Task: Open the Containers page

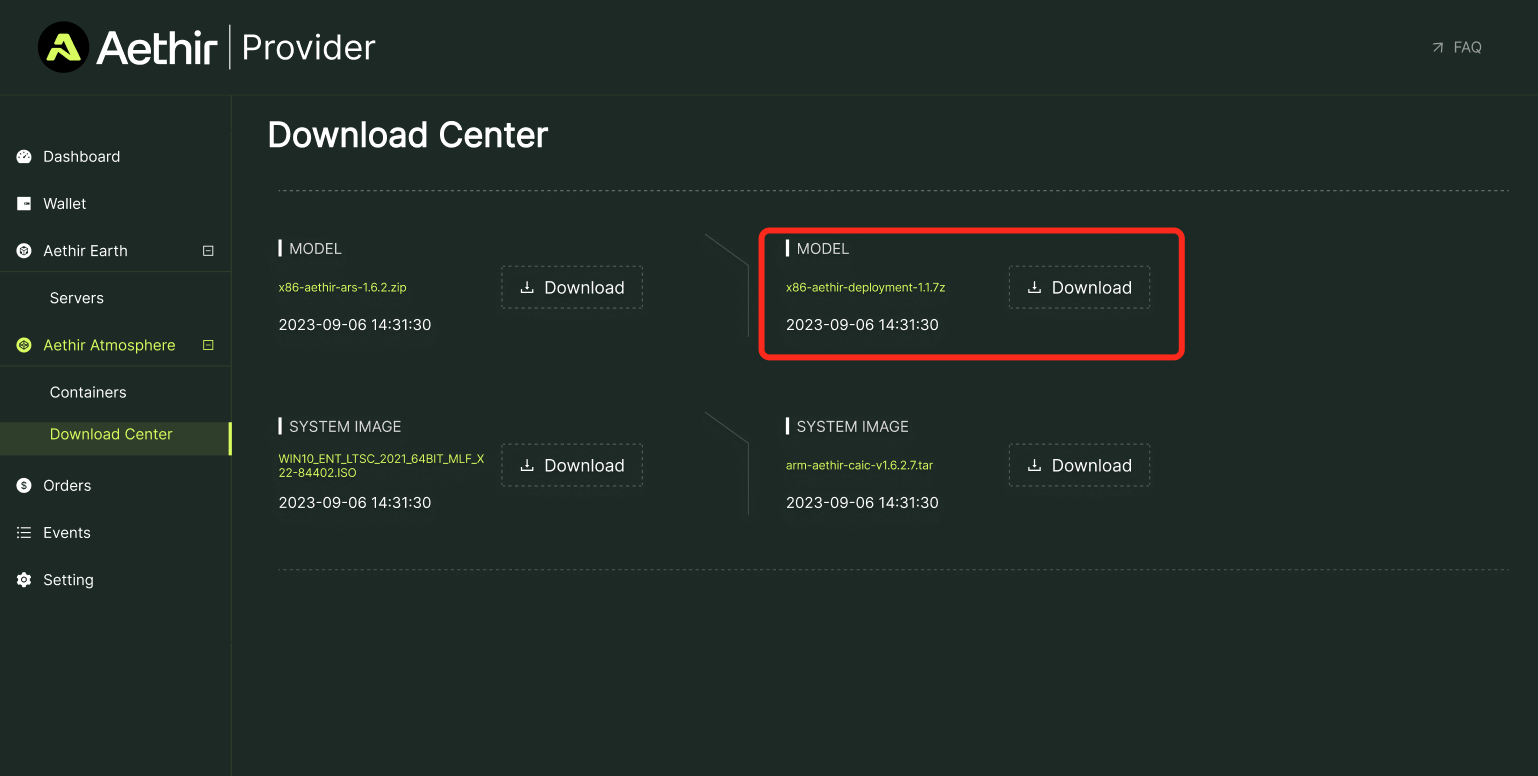Action: pos(88,392)
